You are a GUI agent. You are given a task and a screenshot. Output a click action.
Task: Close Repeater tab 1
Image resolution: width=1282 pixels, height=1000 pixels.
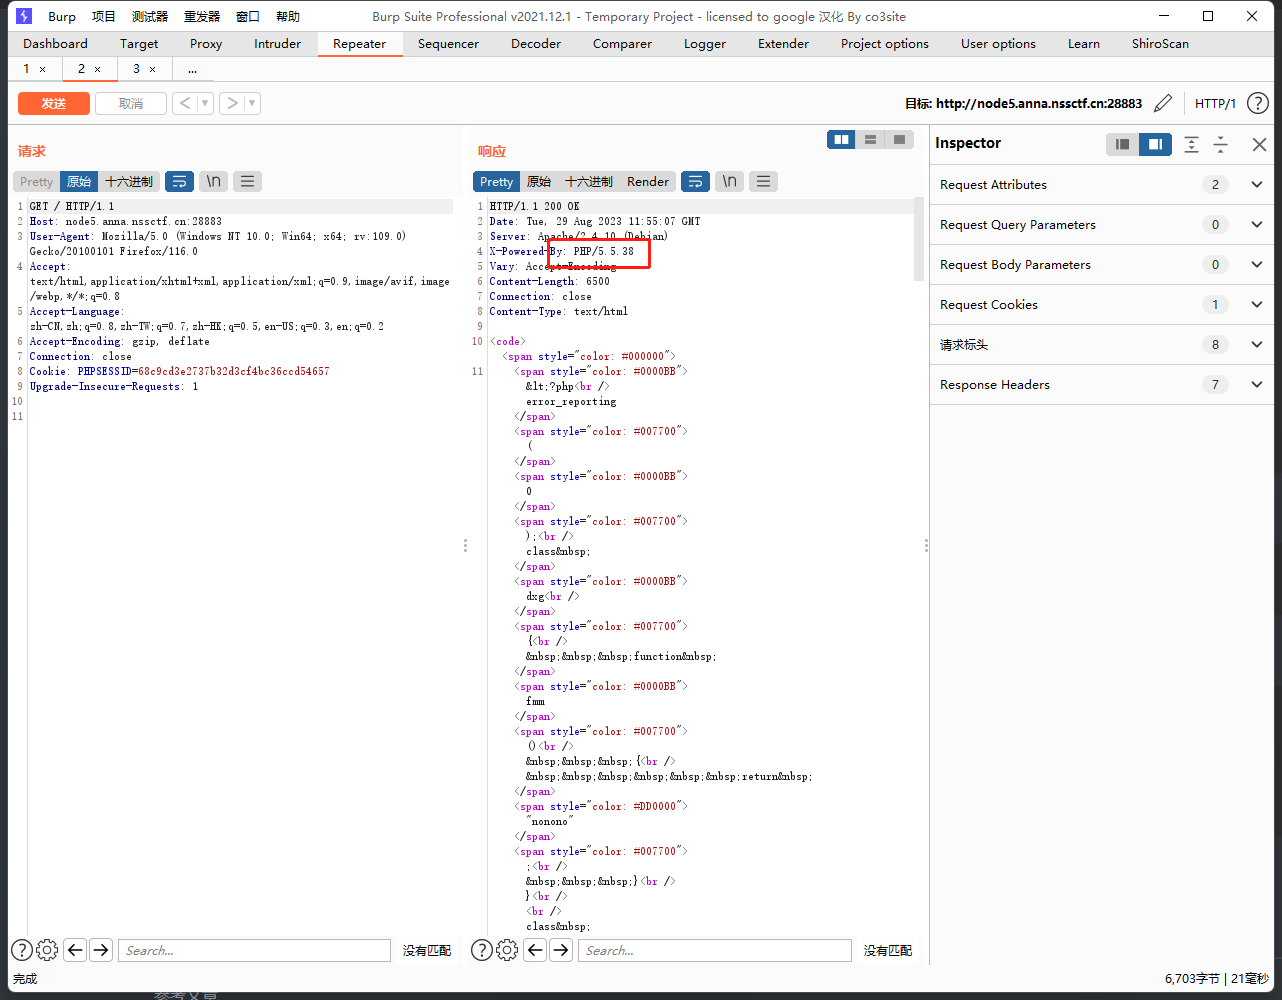point(42,69)
